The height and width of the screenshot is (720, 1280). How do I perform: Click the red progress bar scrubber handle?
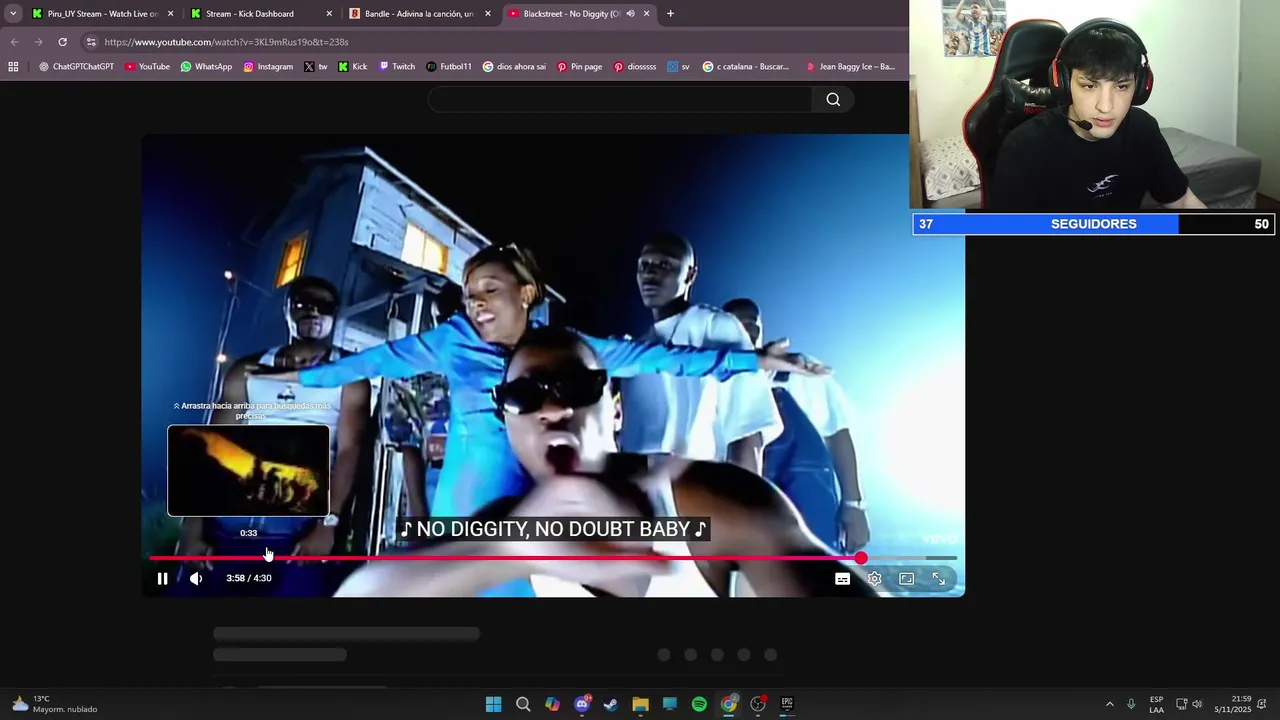coord(861,558)
